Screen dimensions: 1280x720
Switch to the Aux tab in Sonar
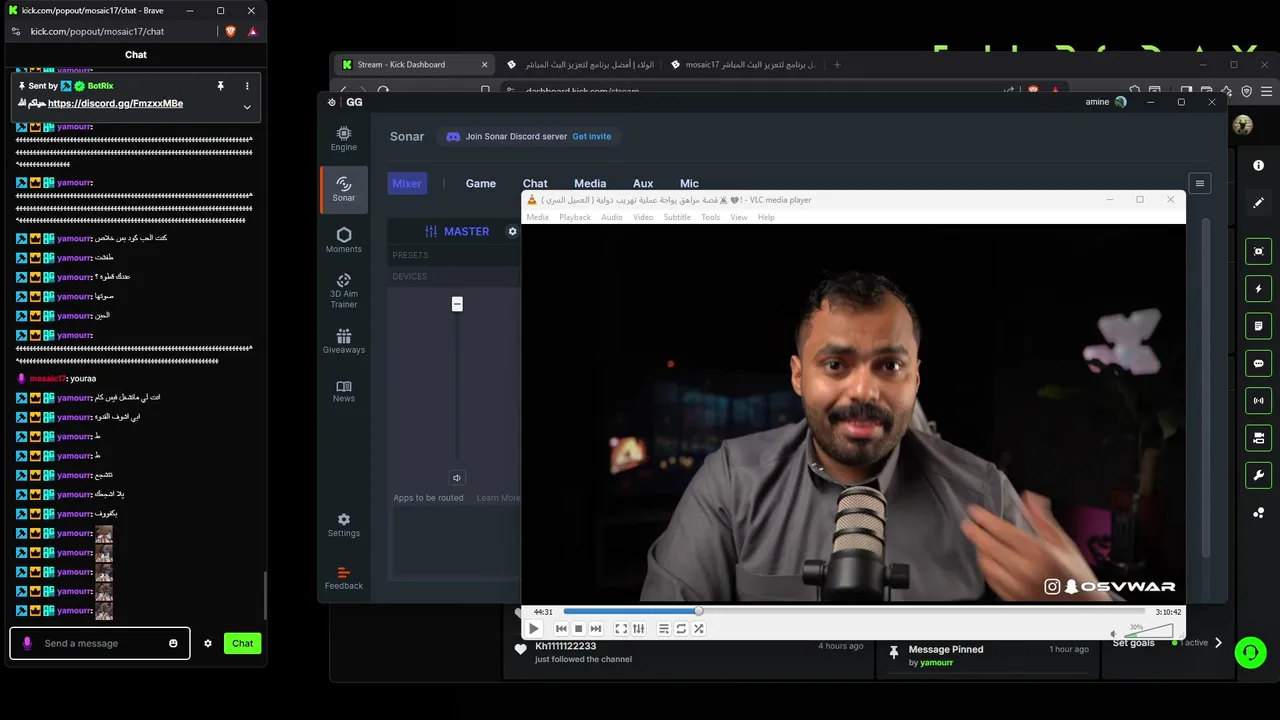(643, 183)
